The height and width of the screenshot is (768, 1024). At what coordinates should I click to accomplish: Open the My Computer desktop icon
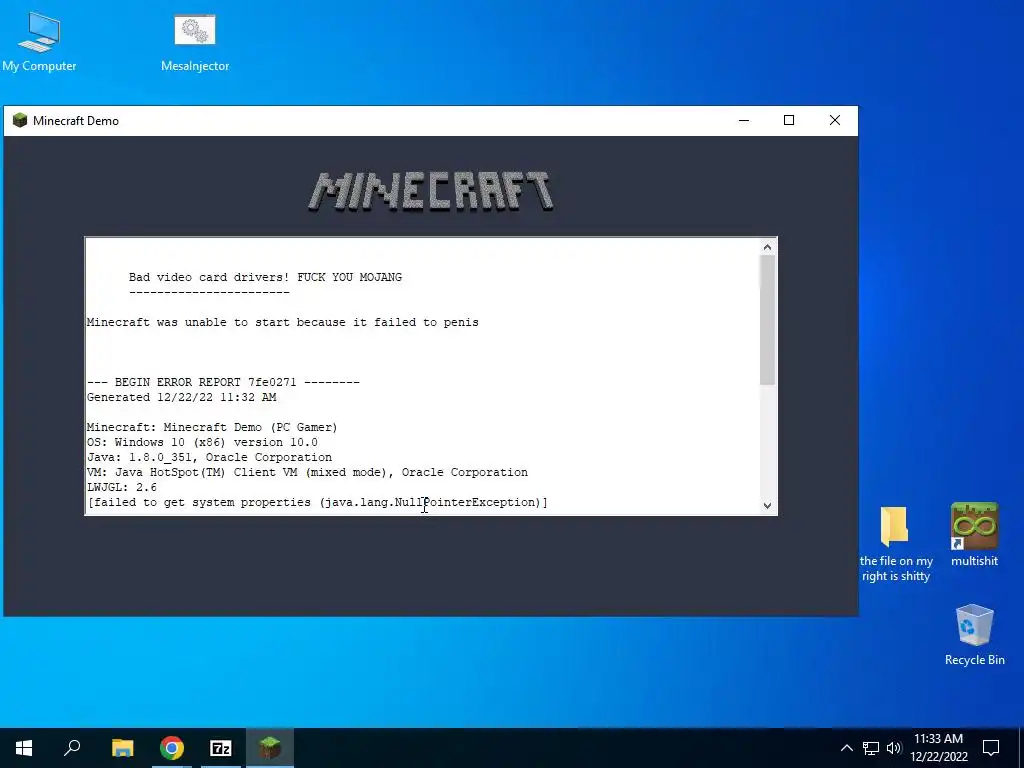(39, 41)
